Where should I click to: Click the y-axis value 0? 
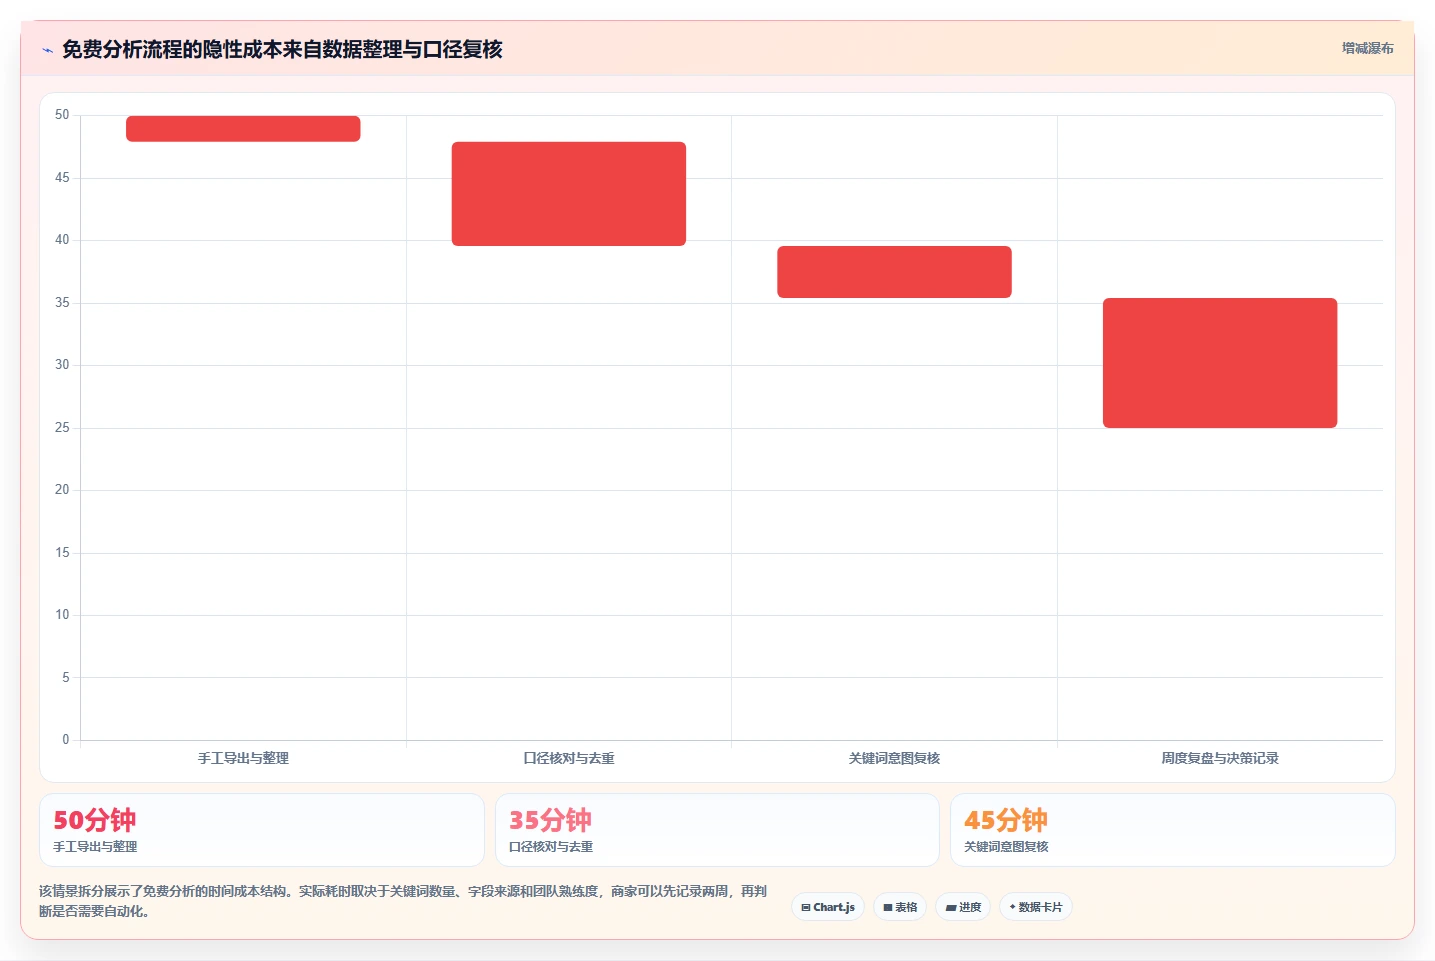[x=66, y=740]
